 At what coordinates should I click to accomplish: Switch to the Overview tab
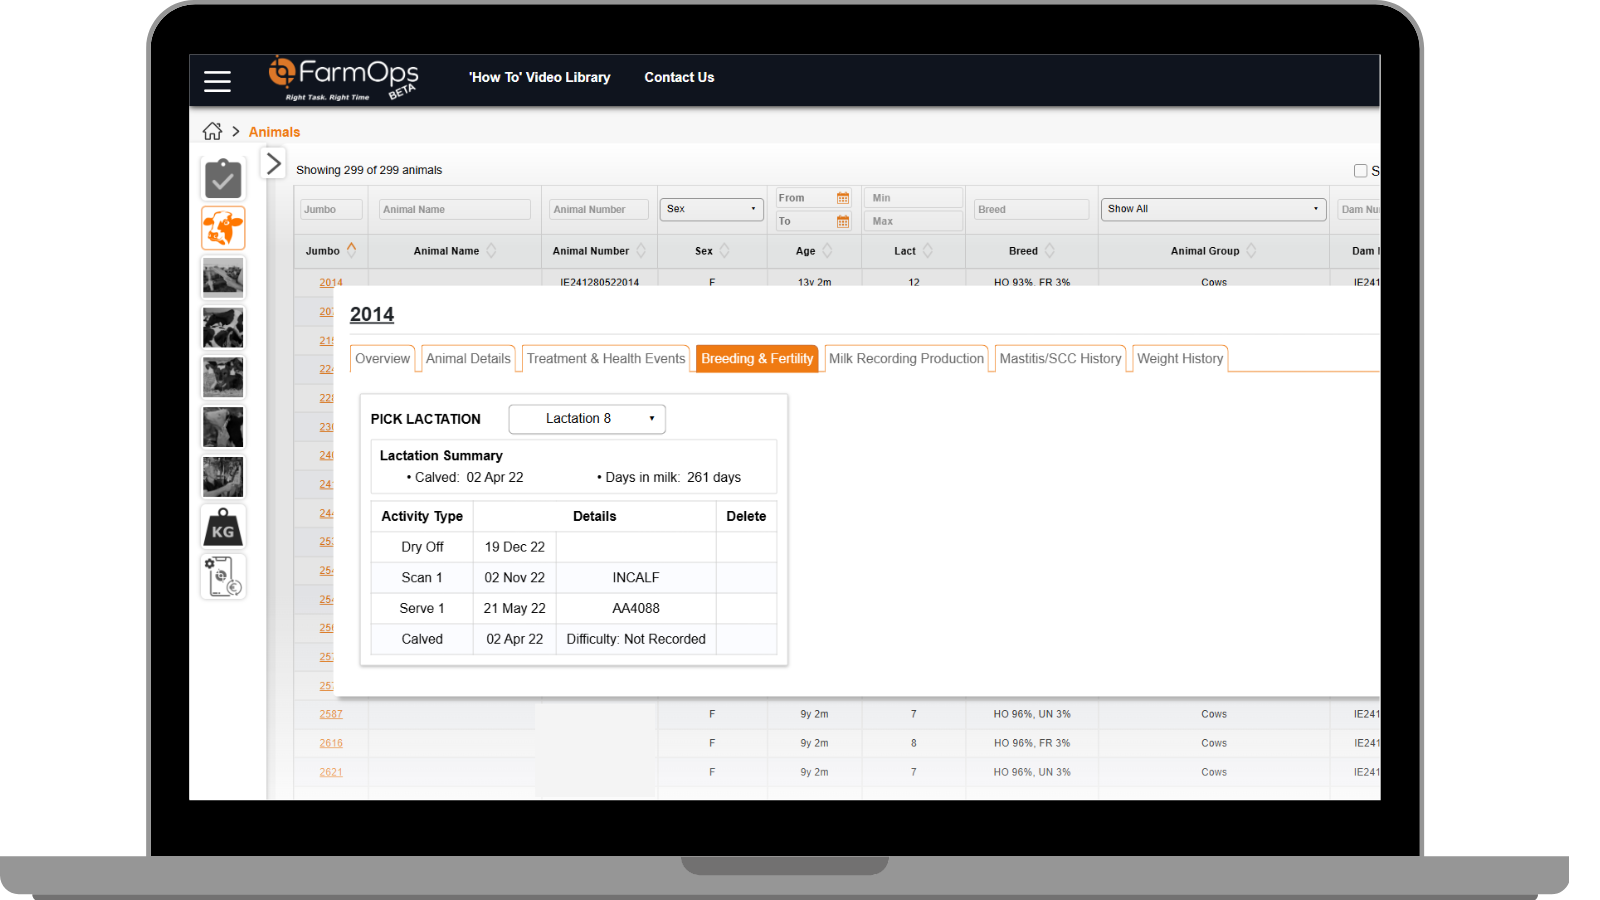382,359
